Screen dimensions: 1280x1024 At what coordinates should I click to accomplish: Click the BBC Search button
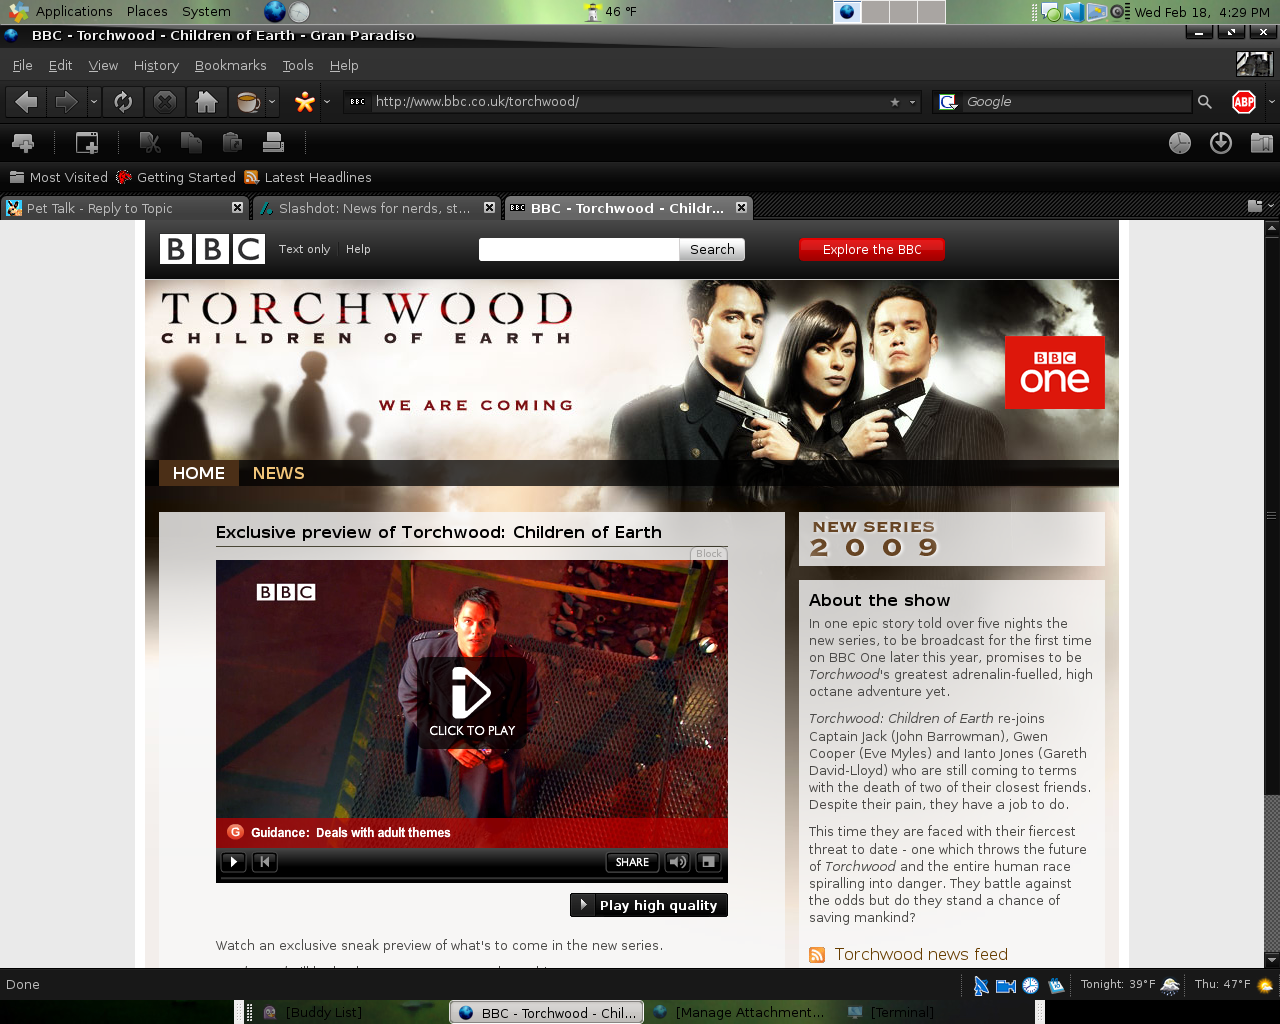tap(712, 250)
